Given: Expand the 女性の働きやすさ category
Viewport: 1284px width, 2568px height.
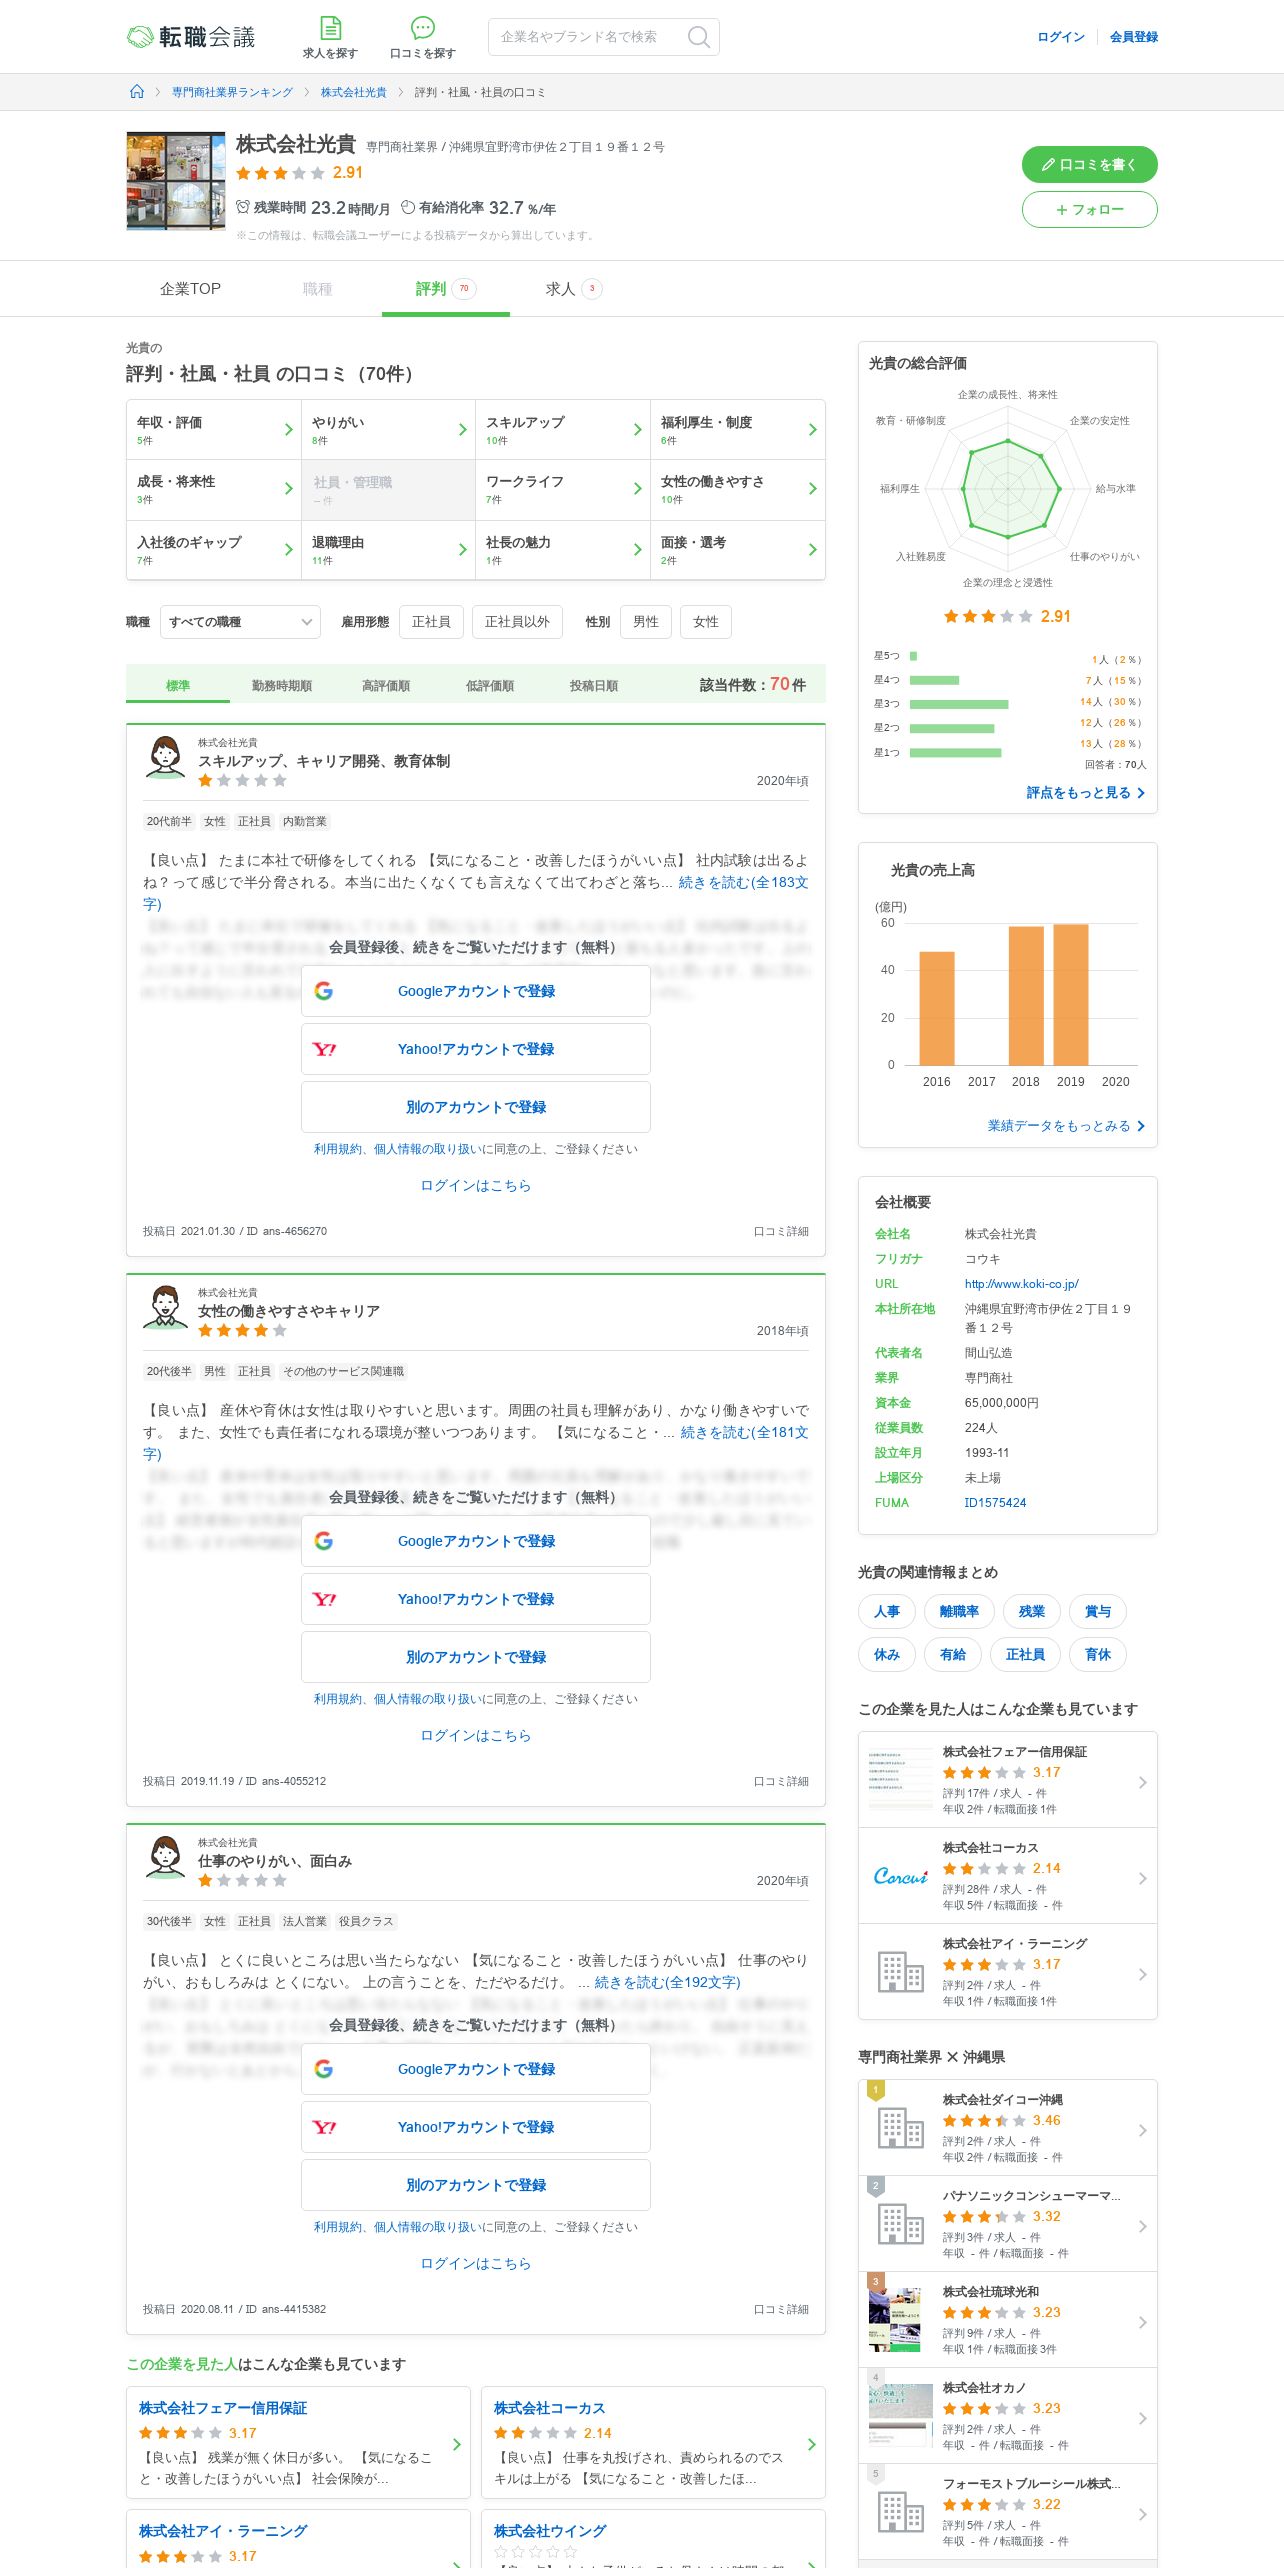Looking at the screenshot, I should pyautogui.click(x=738, y=490).
